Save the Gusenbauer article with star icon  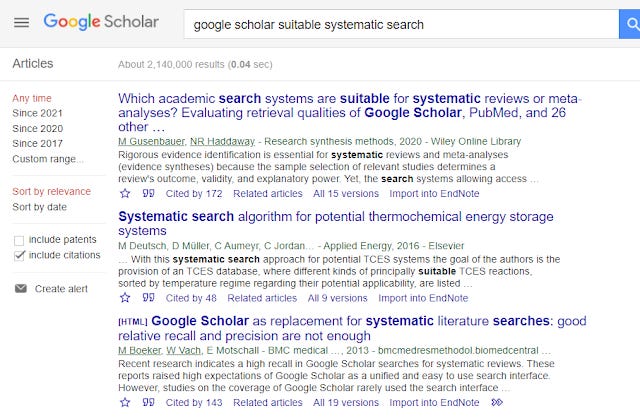click(125, 193)
